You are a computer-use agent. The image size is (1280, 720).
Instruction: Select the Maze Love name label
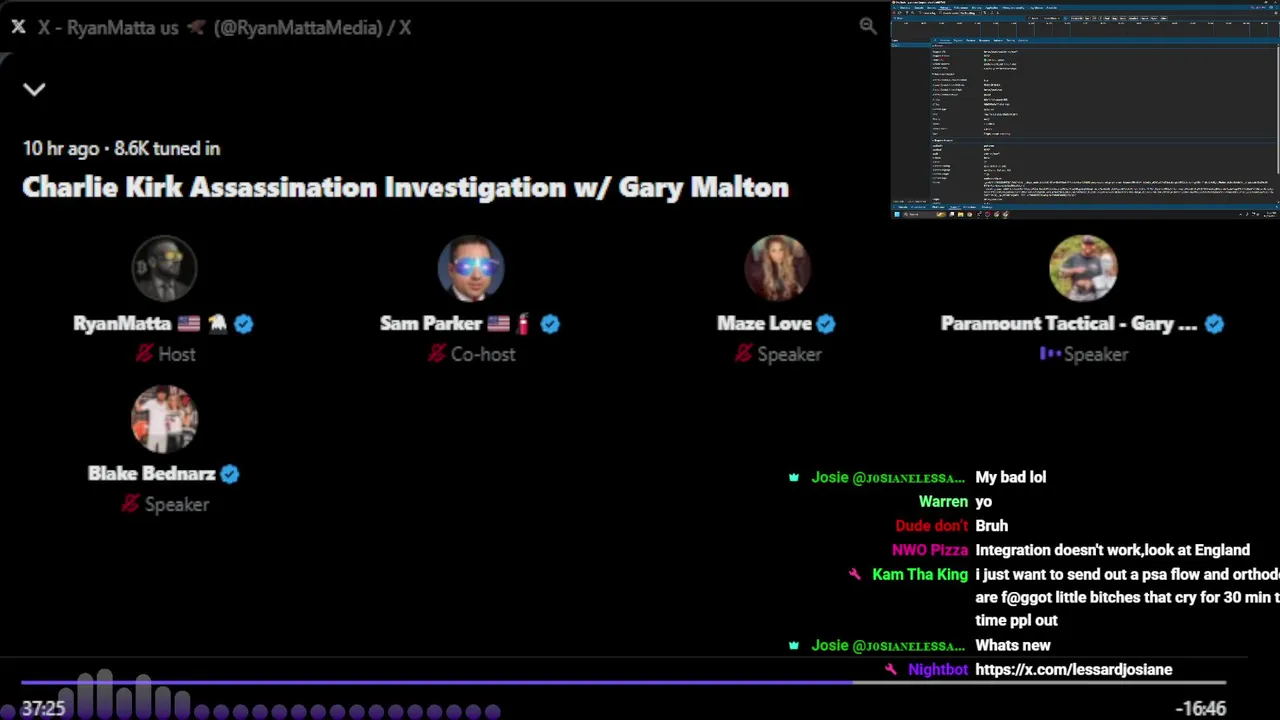[764, 323]
